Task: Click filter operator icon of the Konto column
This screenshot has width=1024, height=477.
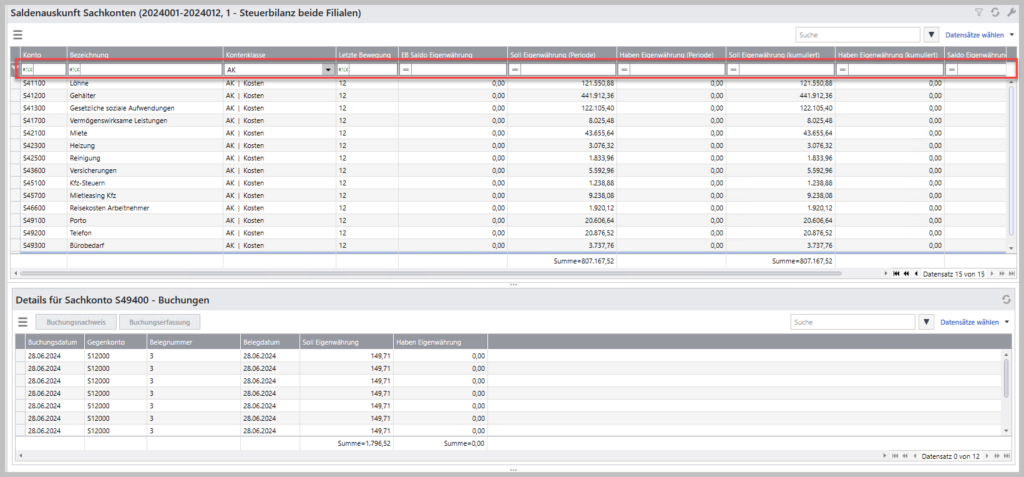Action: click(x=28, y=70)
